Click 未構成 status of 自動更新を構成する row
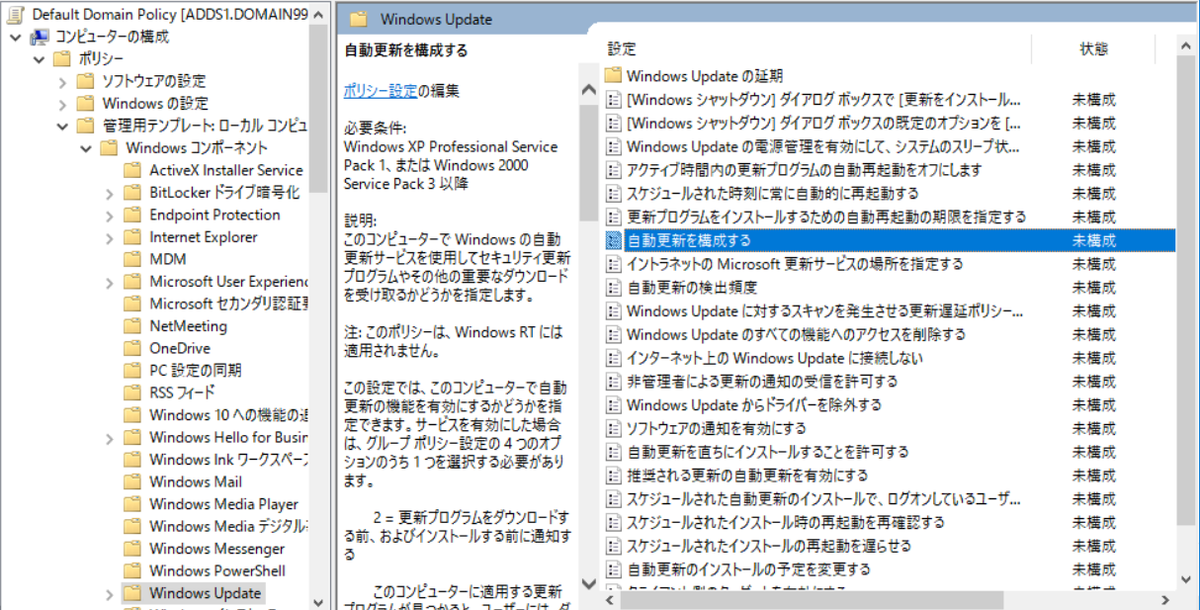Screen dimensions: 1200x610 tap(1094, 240)
